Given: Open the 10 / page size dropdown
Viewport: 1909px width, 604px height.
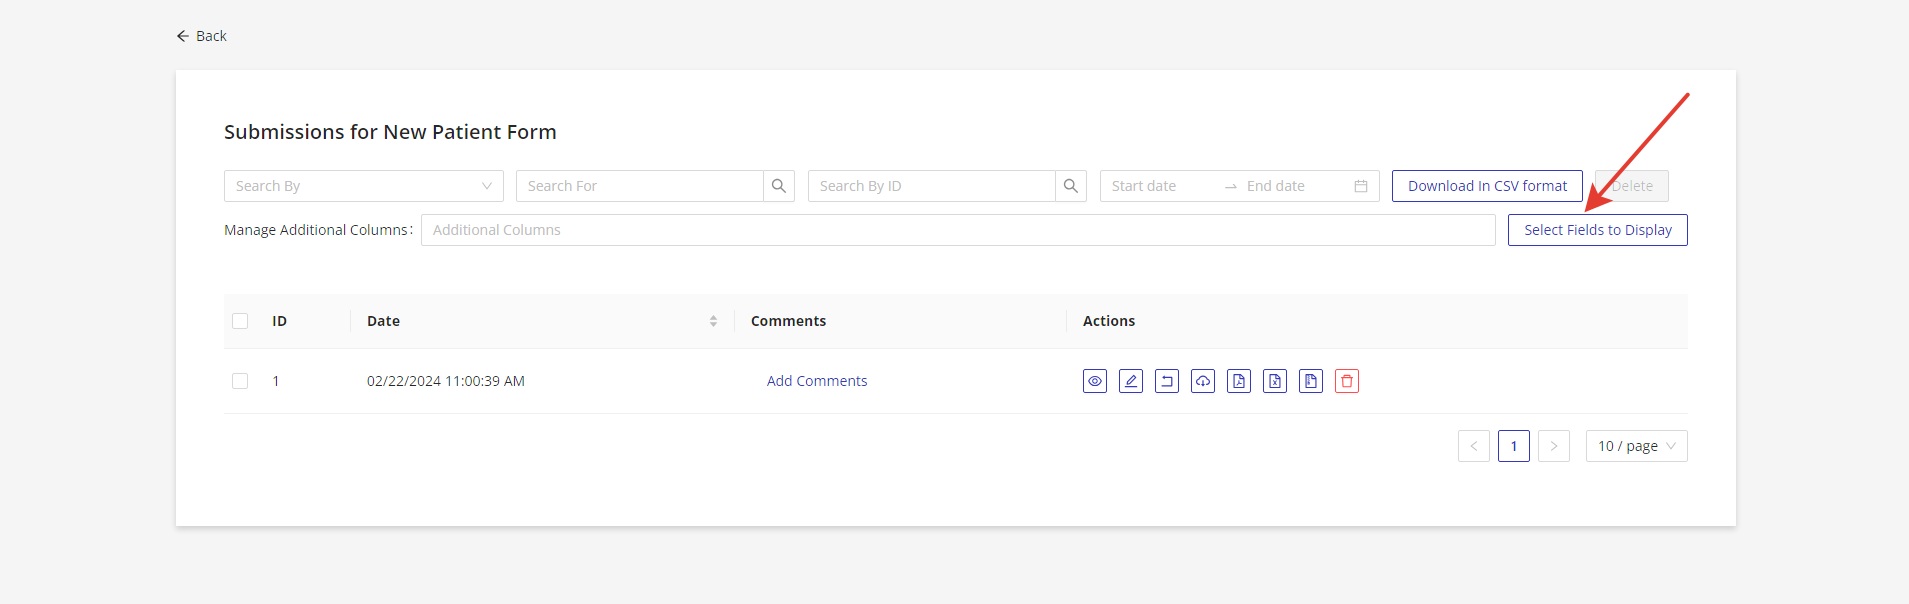Looking at the screenshot, I should pos(1636,446).
